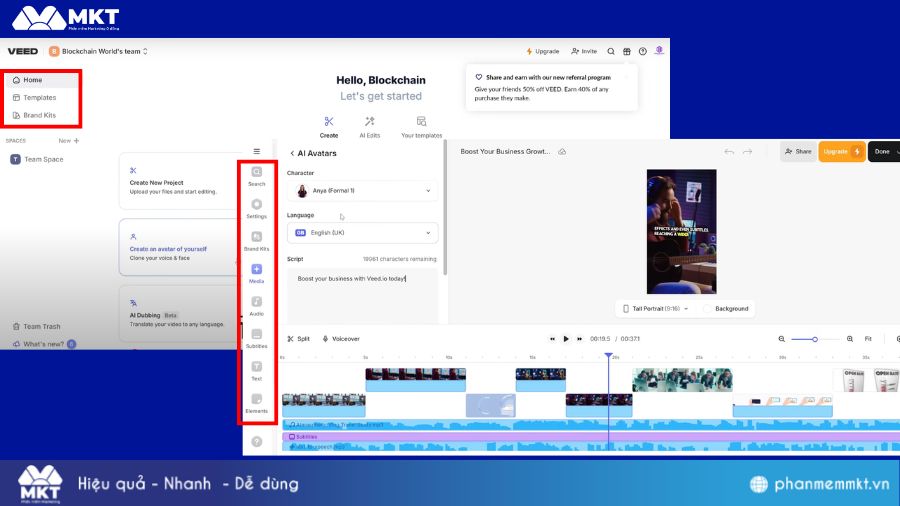
Task: Open the Settings tool in editor sidebar
Action: pos(257,209)
